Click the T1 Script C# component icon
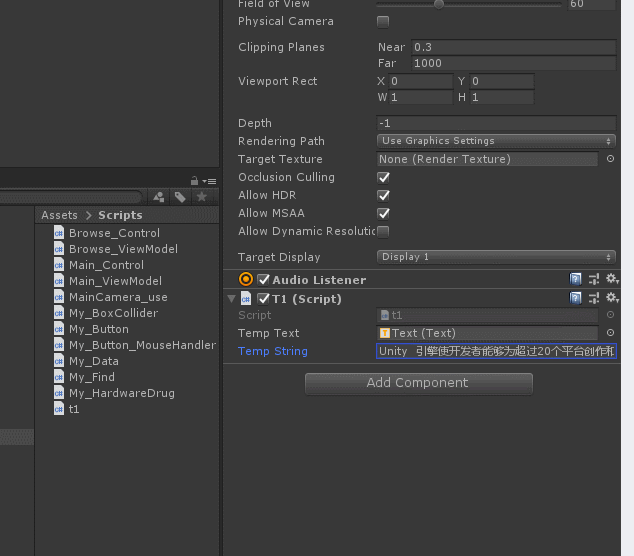The height and width of the screenshot is (556, 634). [x=246, y=299]
